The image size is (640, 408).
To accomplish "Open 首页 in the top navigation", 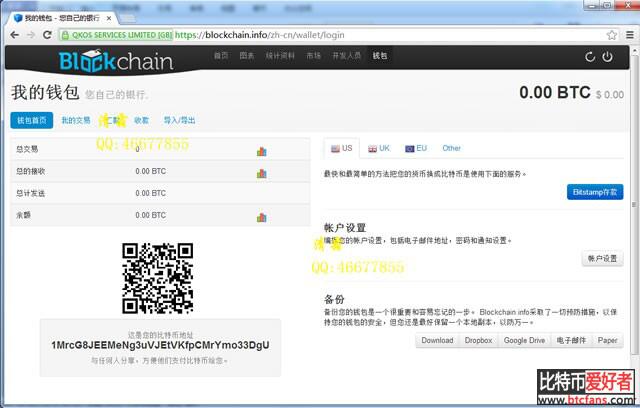I will click(221, 55).
